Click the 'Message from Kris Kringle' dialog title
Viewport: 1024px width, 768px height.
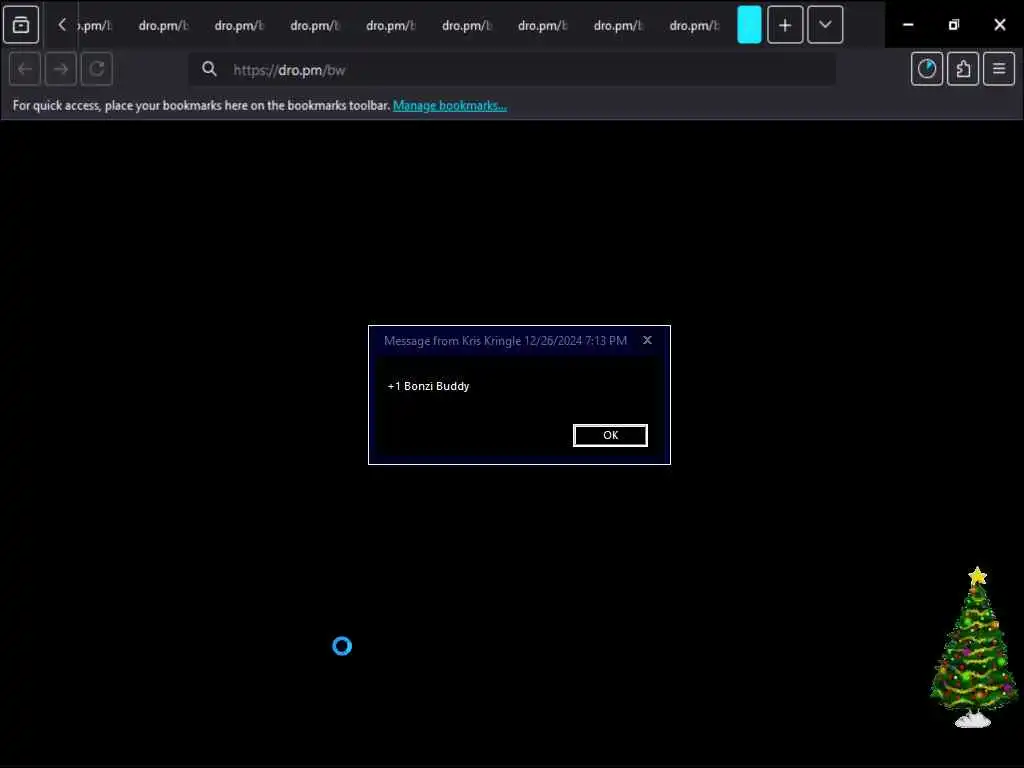click(x=505, y=340)
